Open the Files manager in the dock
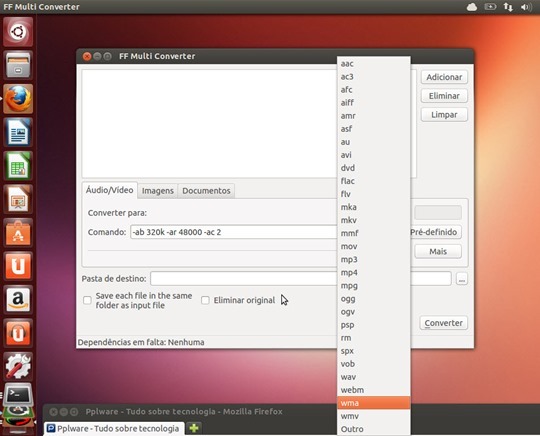 [x=18, y=65]
